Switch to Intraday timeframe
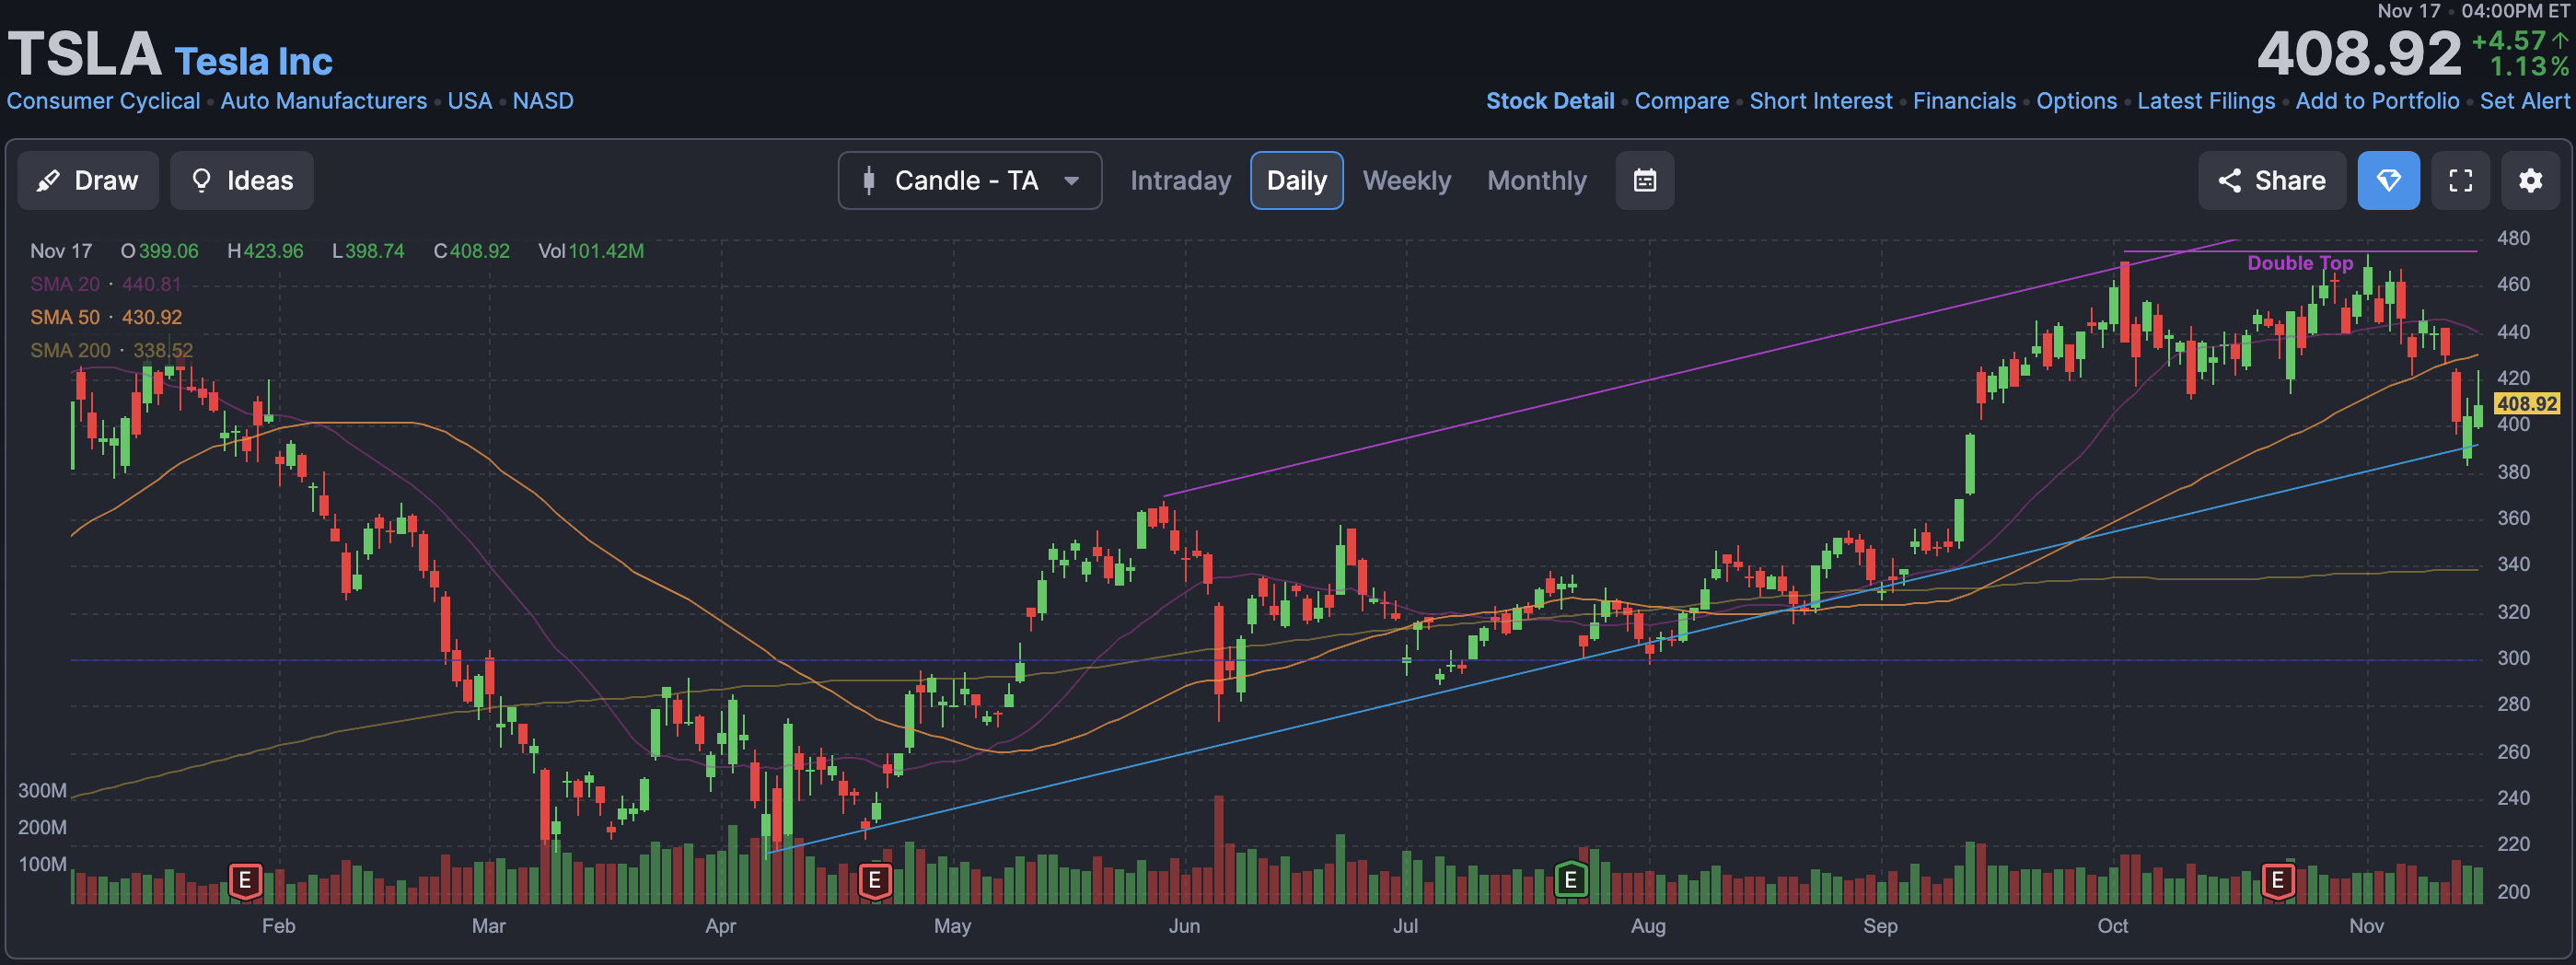2576x965 pixels. [x=1180, y=181]
